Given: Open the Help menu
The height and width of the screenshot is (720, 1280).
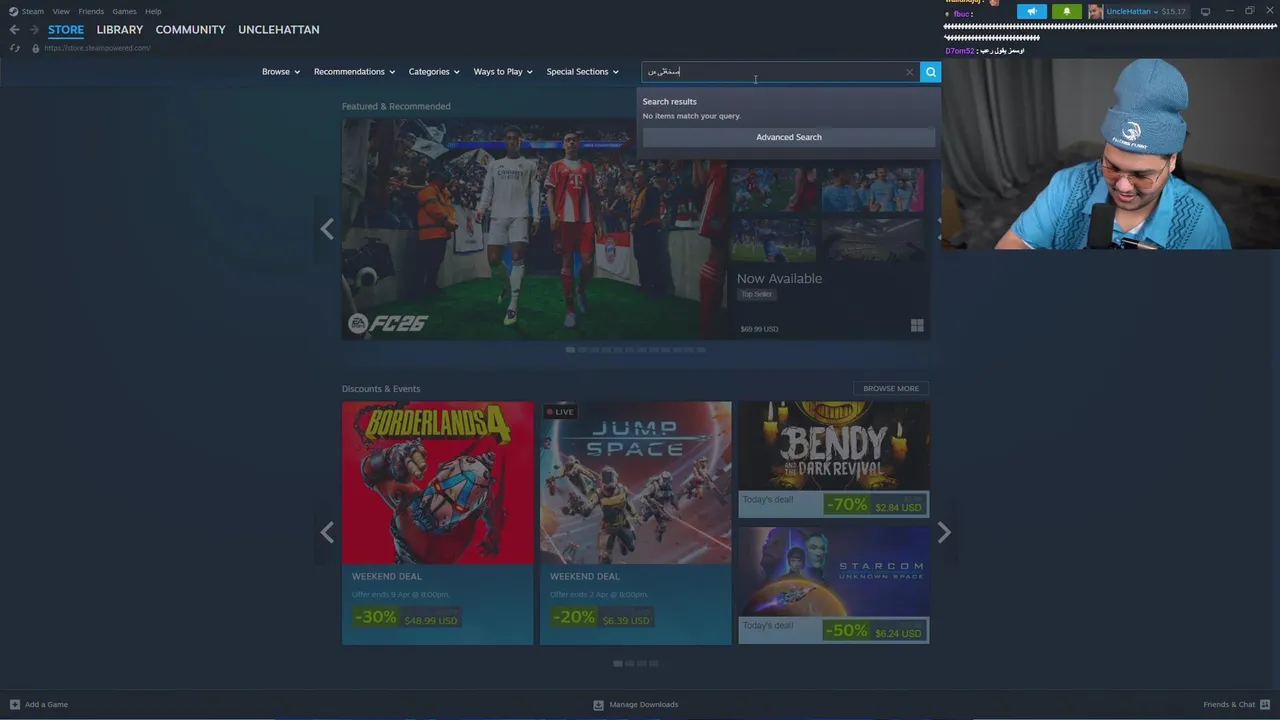Looking at the screenshot, I should [153, 12].
